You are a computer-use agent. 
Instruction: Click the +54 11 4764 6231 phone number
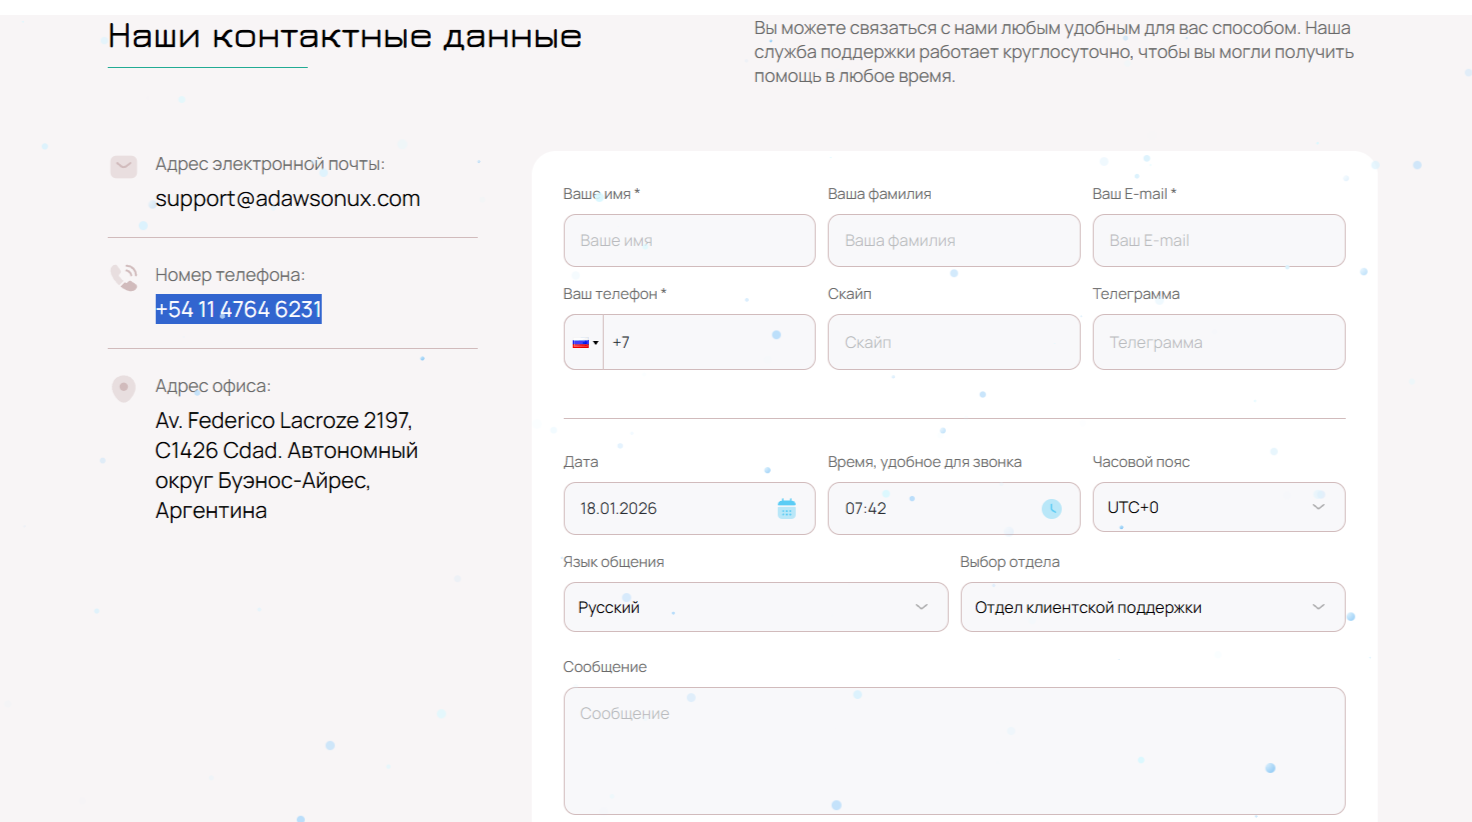(x=238, y=310)
